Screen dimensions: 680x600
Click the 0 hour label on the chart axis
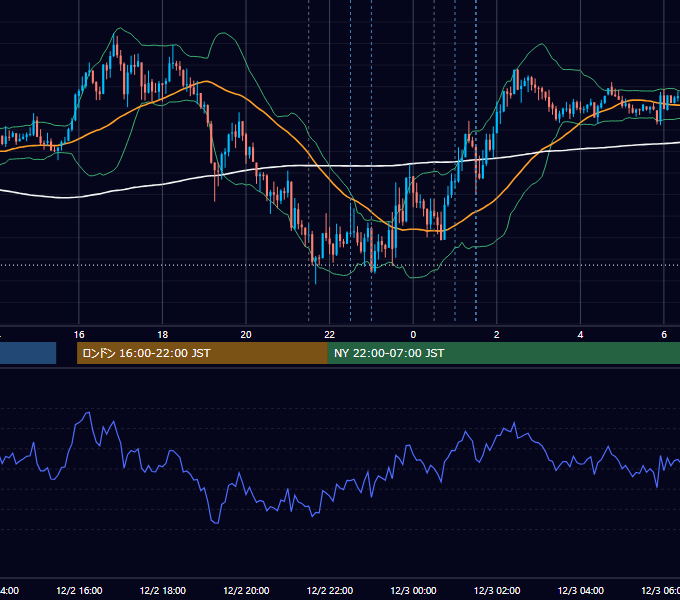pos(413,335)
